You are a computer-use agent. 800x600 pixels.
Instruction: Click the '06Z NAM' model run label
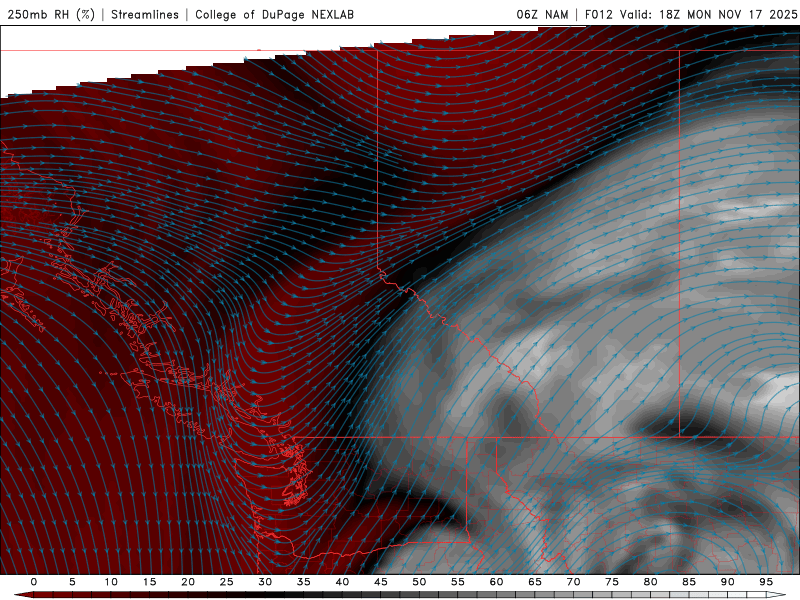point(542,14)
